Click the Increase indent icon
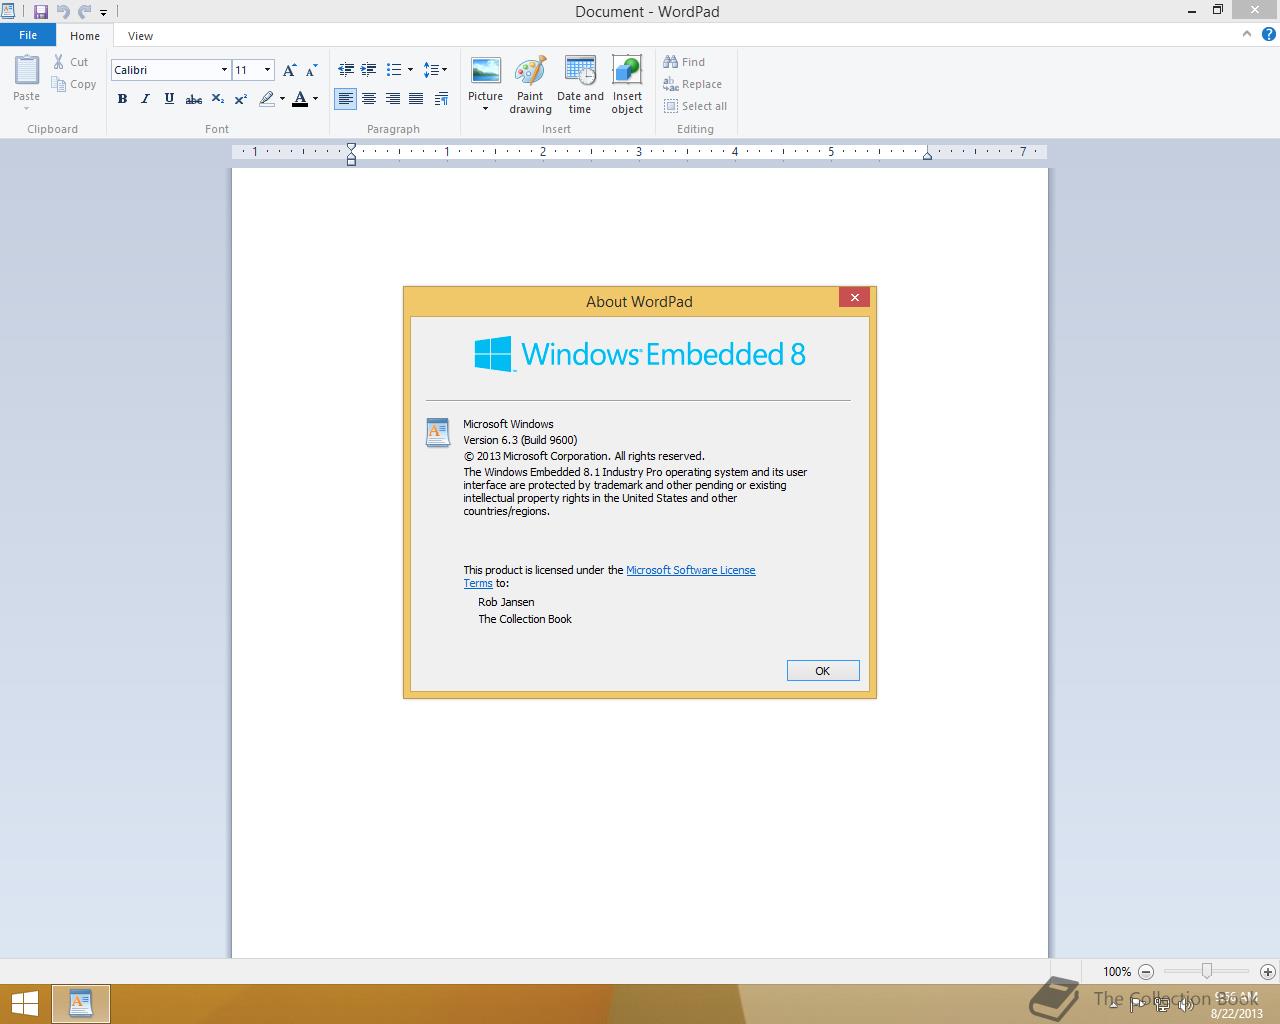The image size is (1280, 1024). tap(369, 70)
